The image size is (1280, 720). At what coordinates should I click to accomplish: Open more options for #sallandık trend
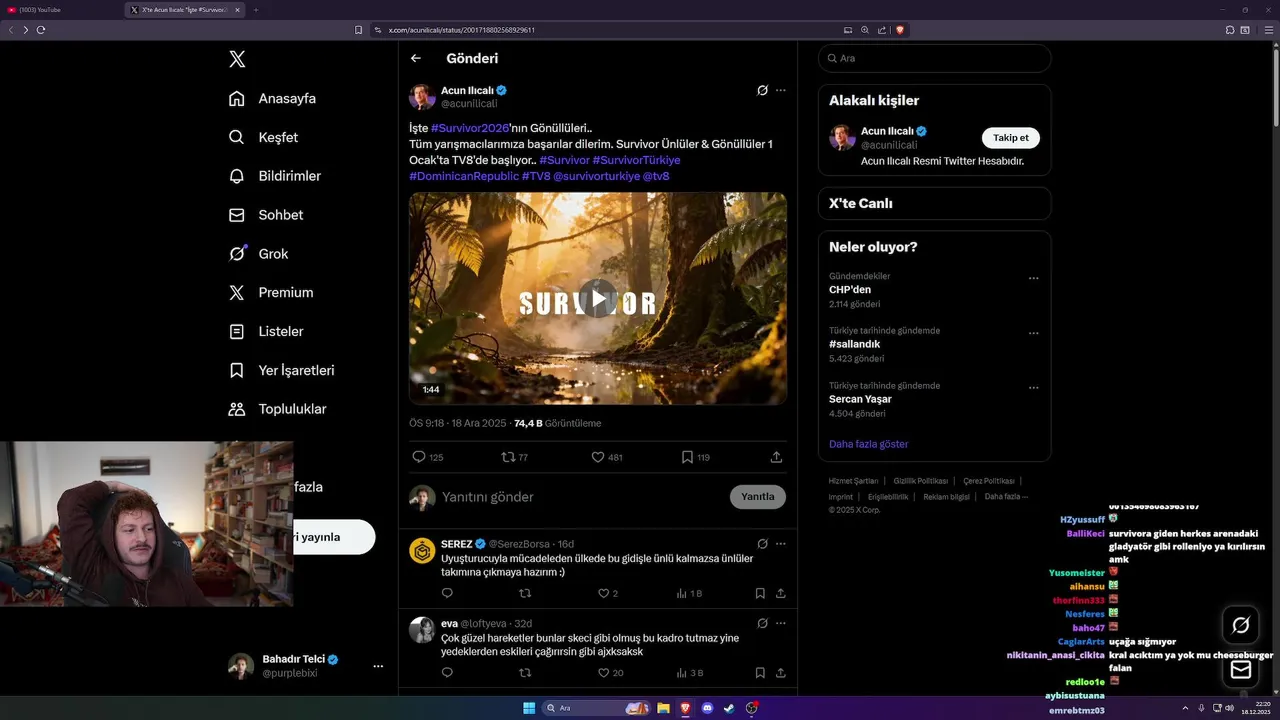coord(1033,333)
